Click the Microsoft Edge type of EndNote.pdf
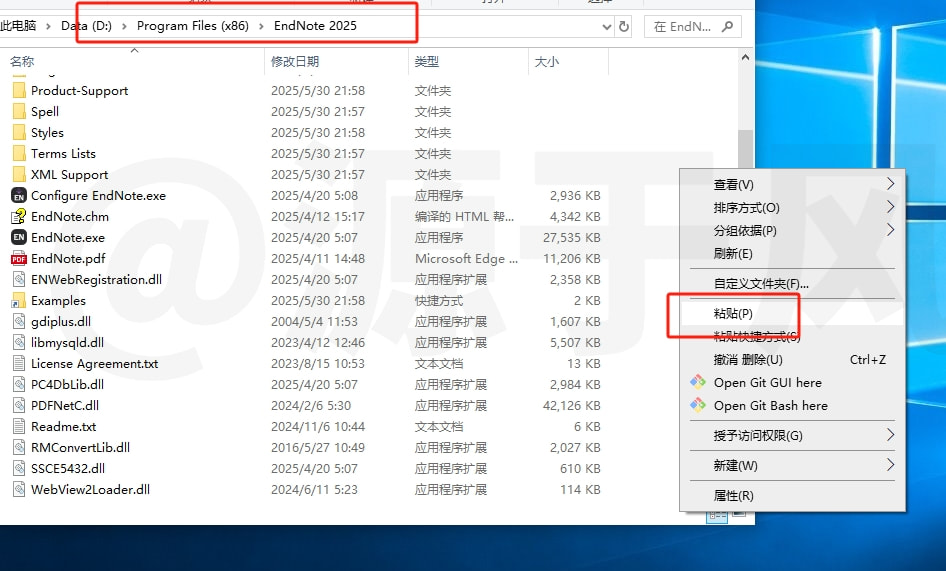This screenshot has height=571, width=946. pyautogui.click(x=466, y=258)
